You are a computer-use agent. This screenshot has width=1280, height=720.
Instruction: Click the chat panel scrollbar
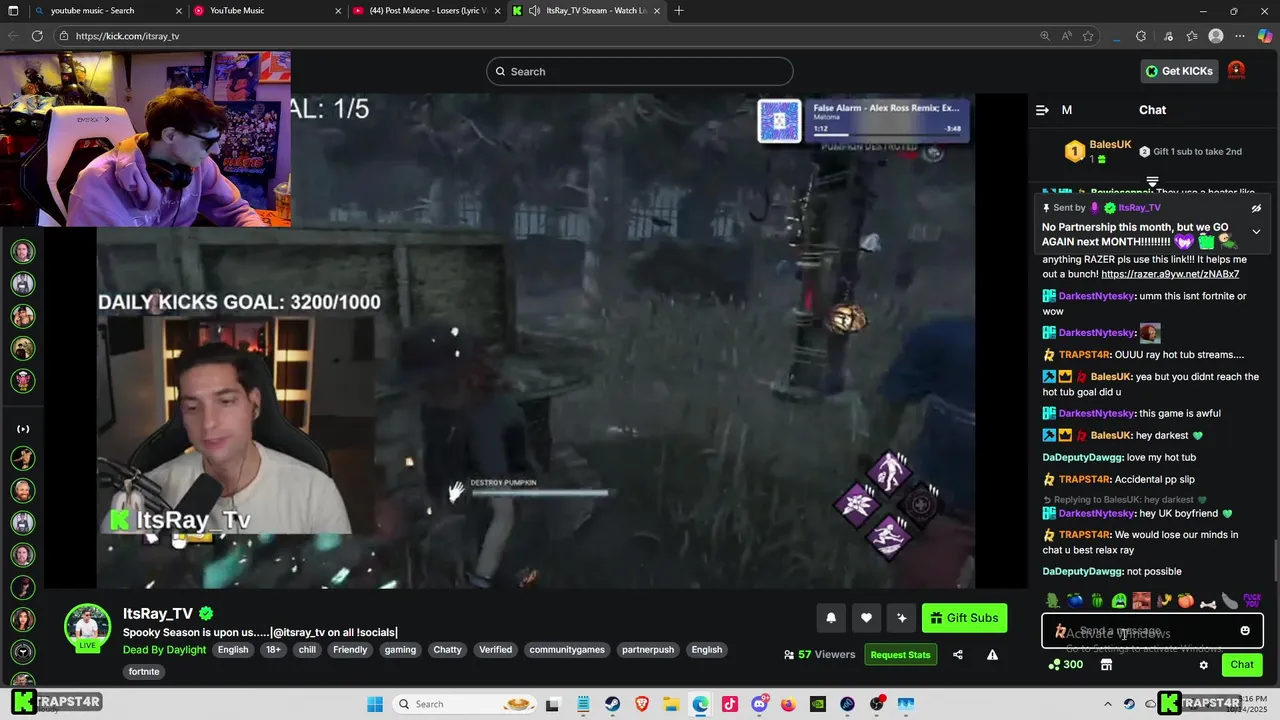[x=1275, y=559]
